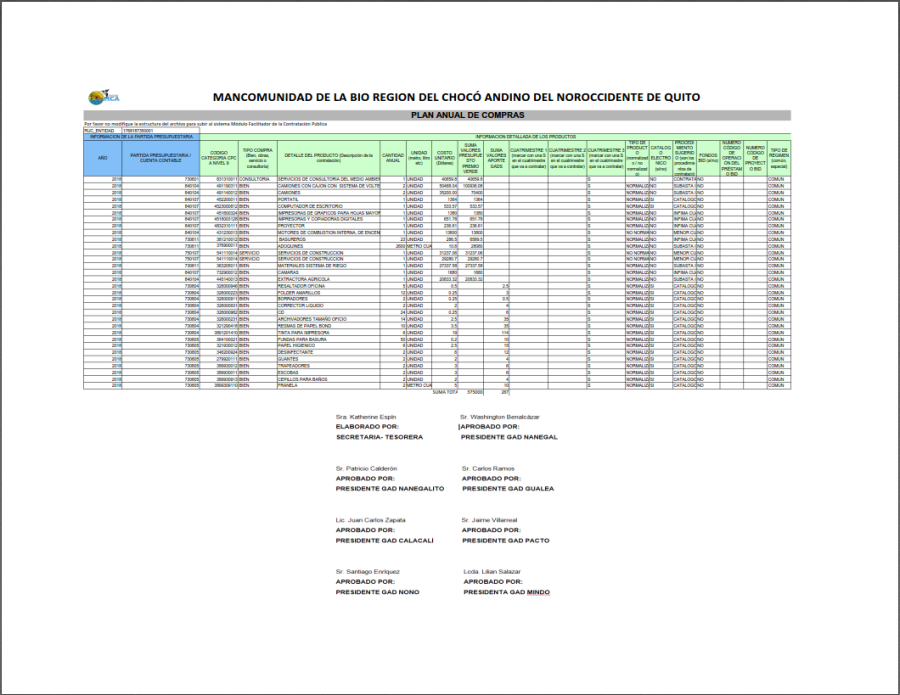The image size is (900, 695).
Task: Select the 'CAMARAS' product cell
Action: [x=329, y=273]
